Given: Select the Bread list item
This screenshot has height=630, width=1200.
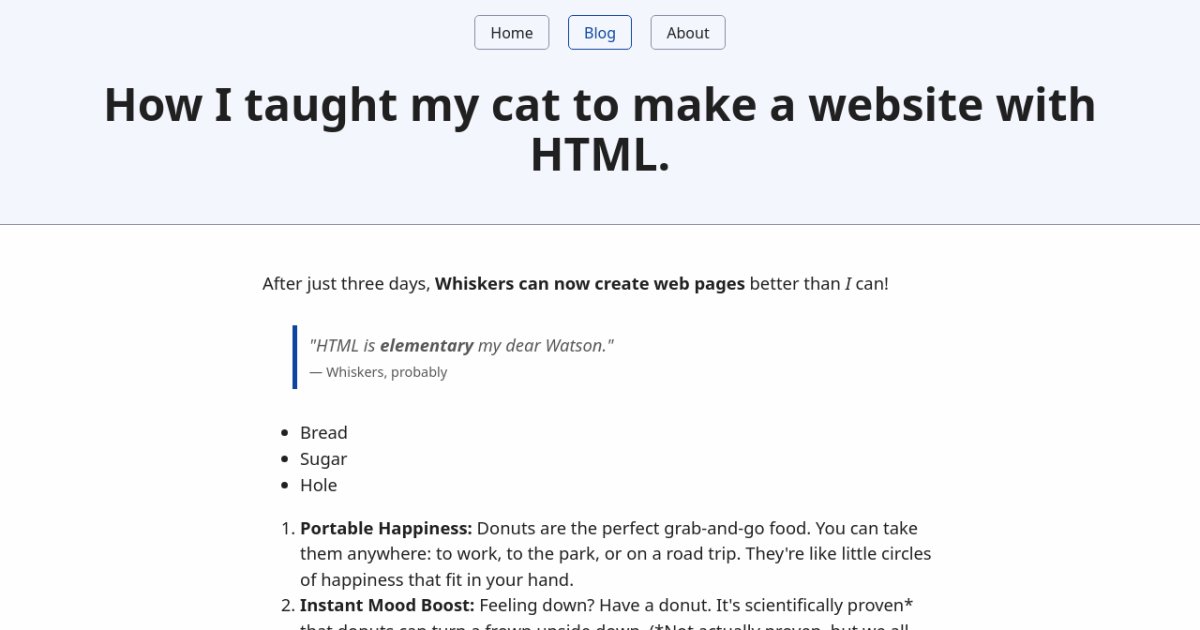Looking at the screenshot, I should [x=324, y=433].
